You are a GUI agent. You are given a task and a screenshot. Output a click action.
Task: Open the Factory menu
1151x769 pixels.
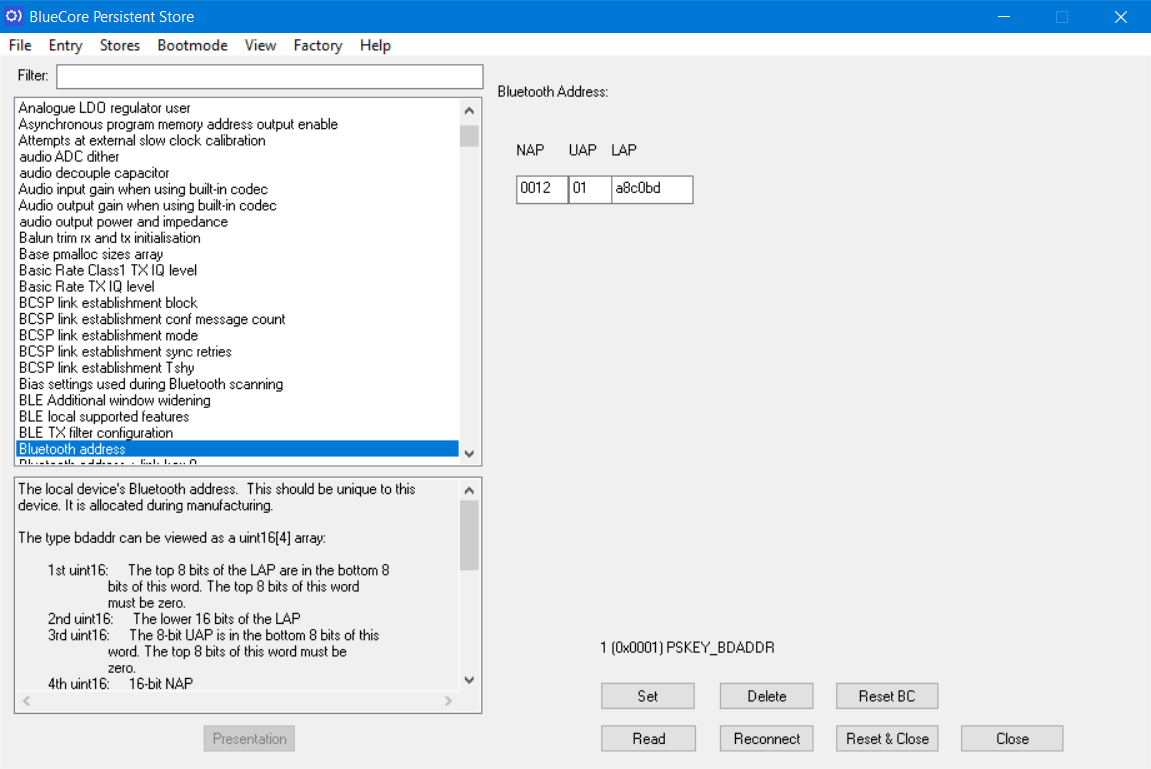coord(317,46)
